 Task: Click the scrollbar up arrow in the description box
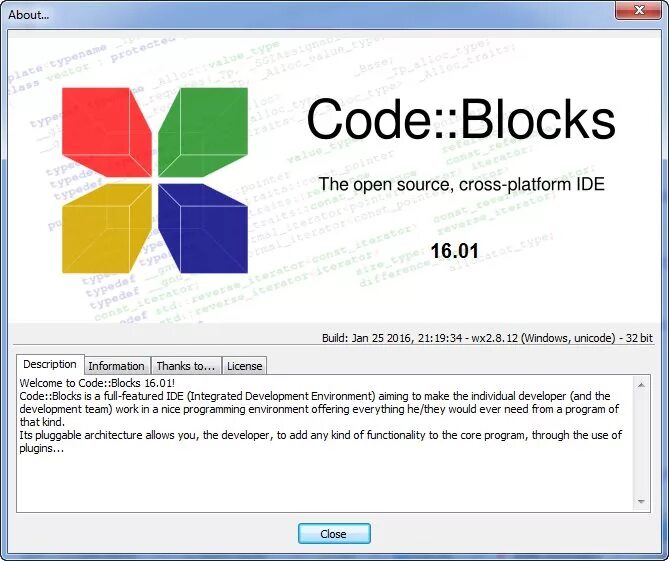641,385
